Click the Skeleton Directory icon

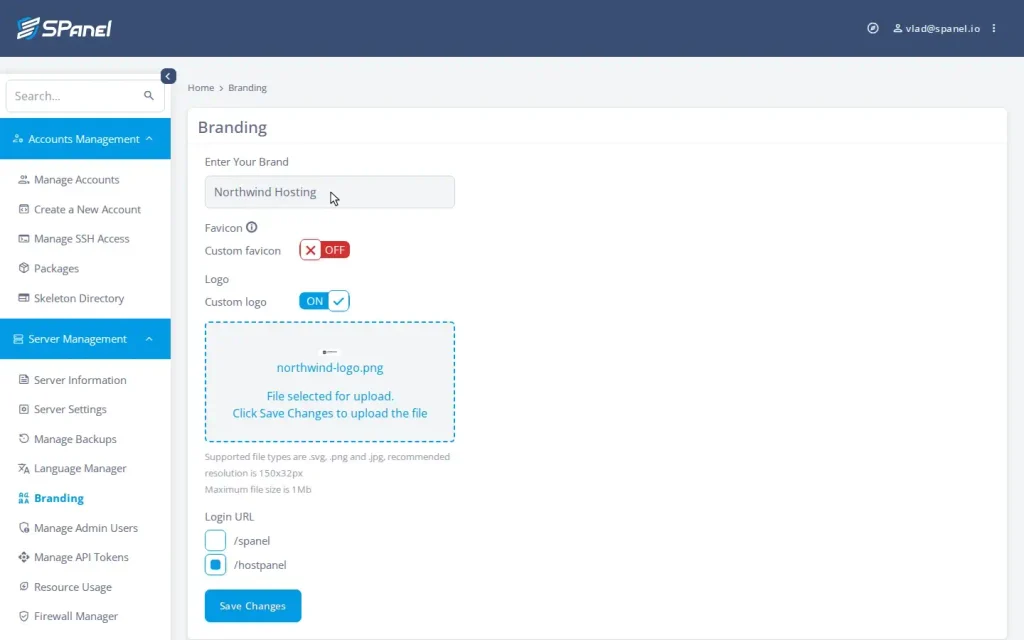tap(24, 298)
